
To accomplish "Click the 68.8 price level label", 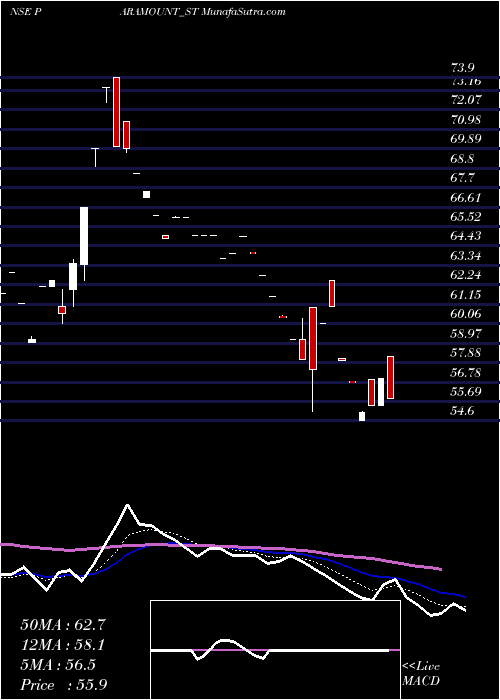I will coord(463,158).
